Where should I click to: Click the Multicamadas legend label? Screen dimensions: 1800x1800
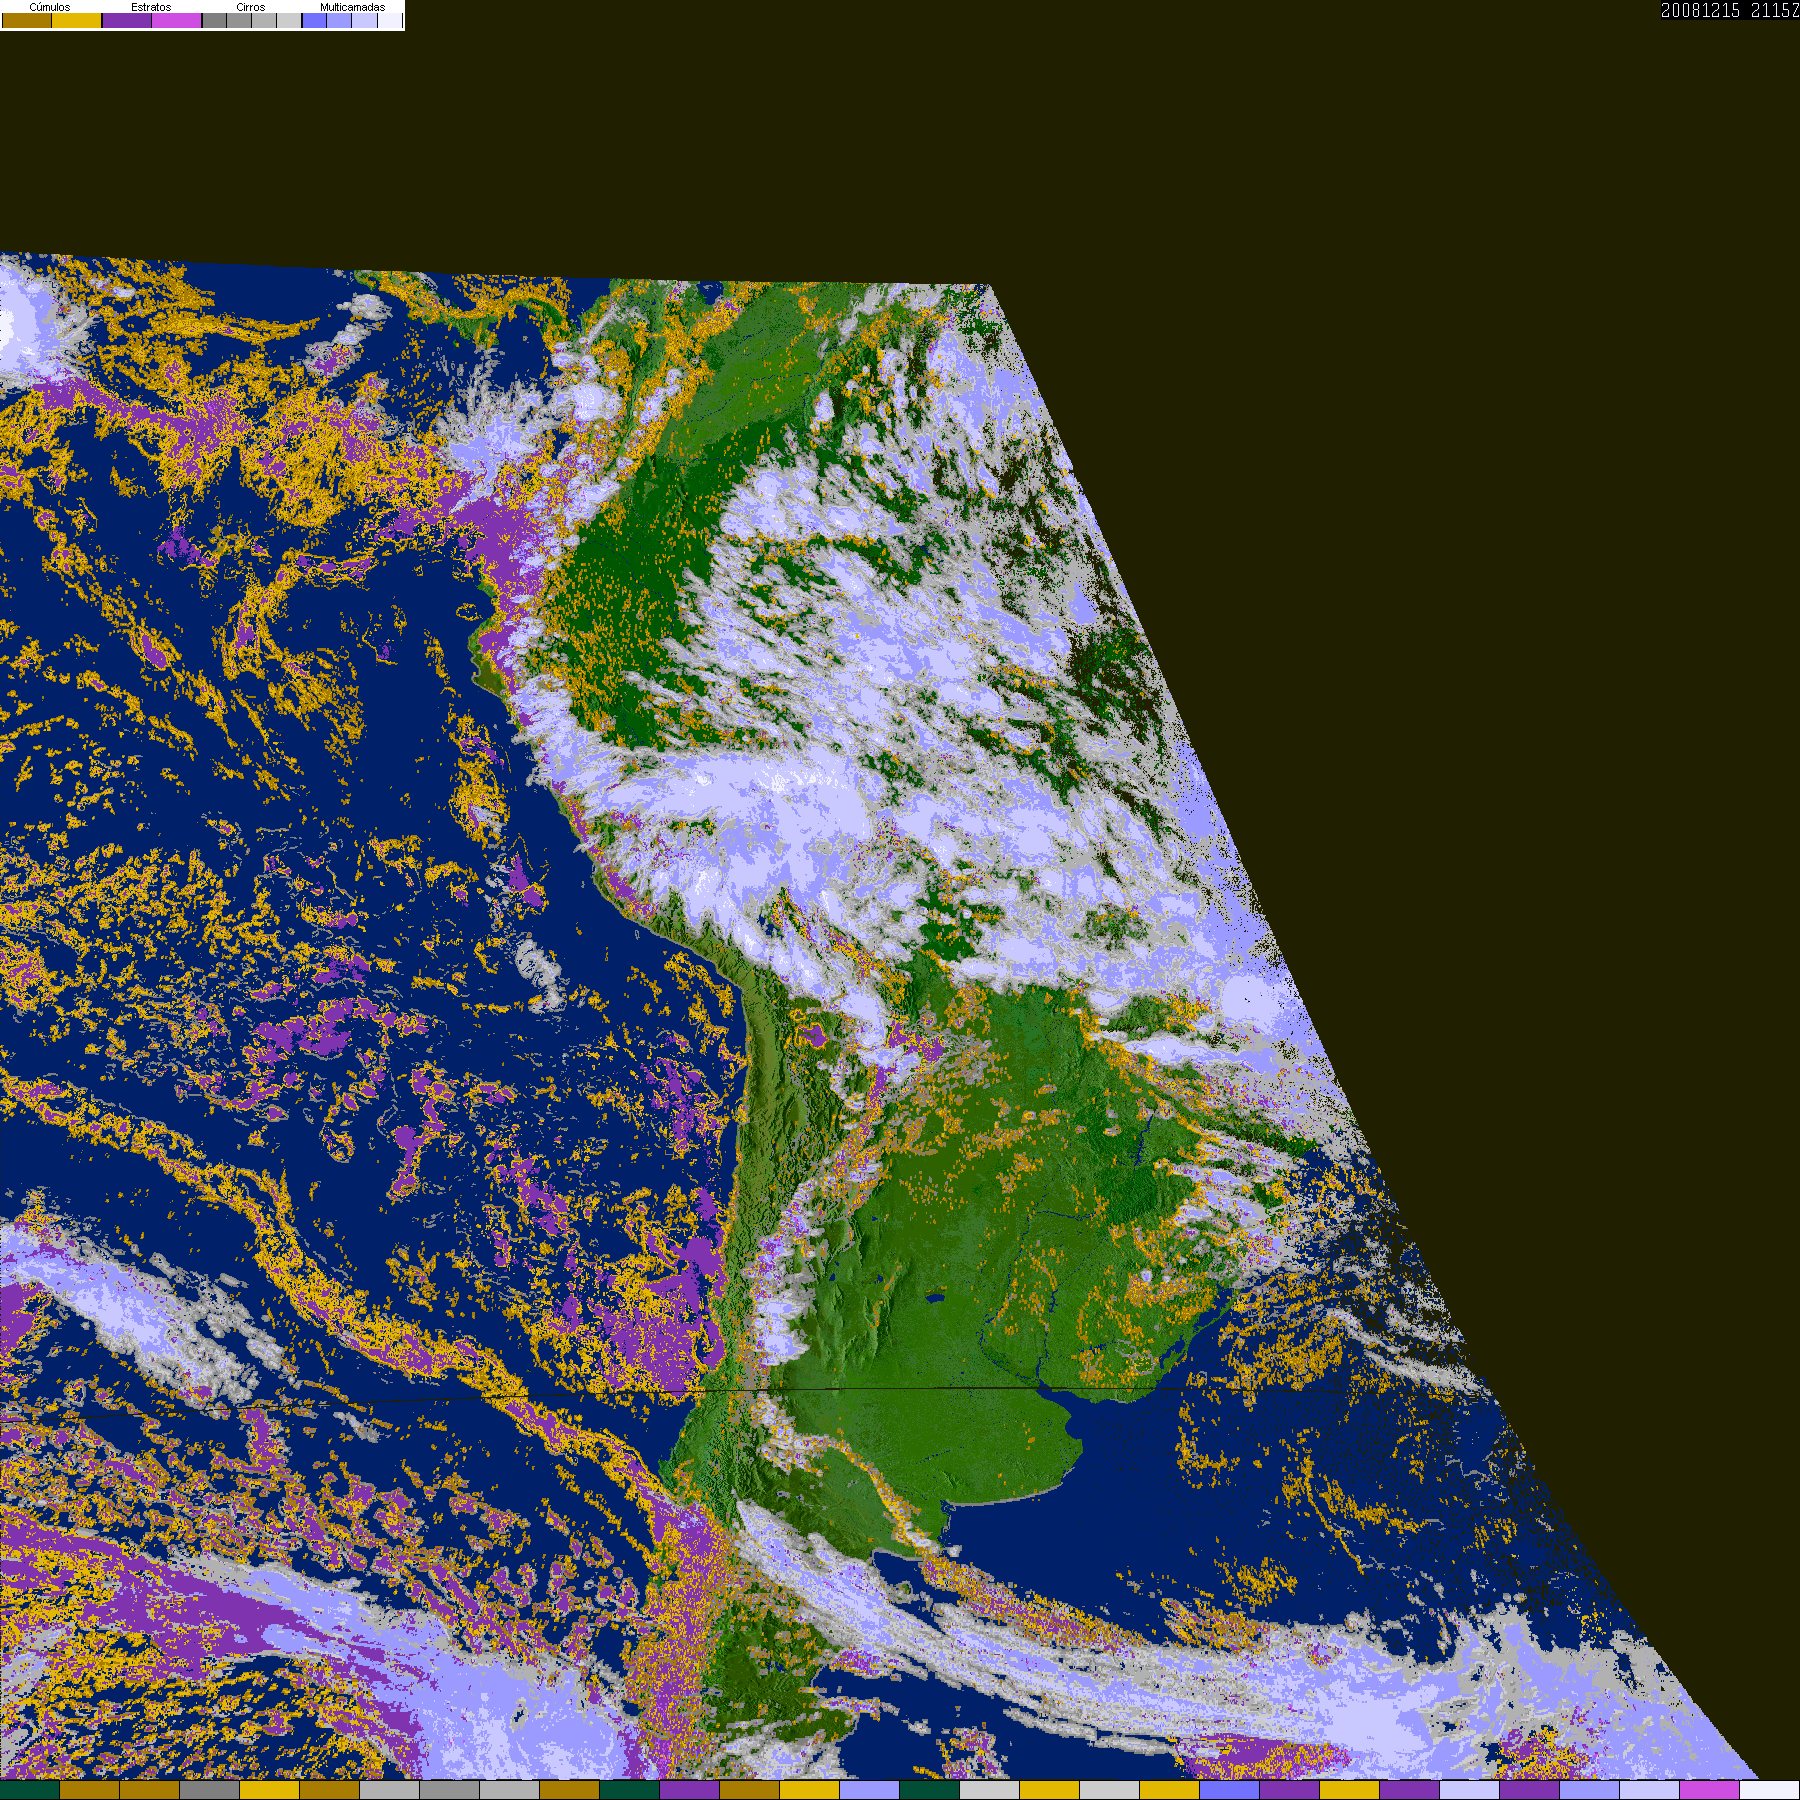click(x=353, y=7)
